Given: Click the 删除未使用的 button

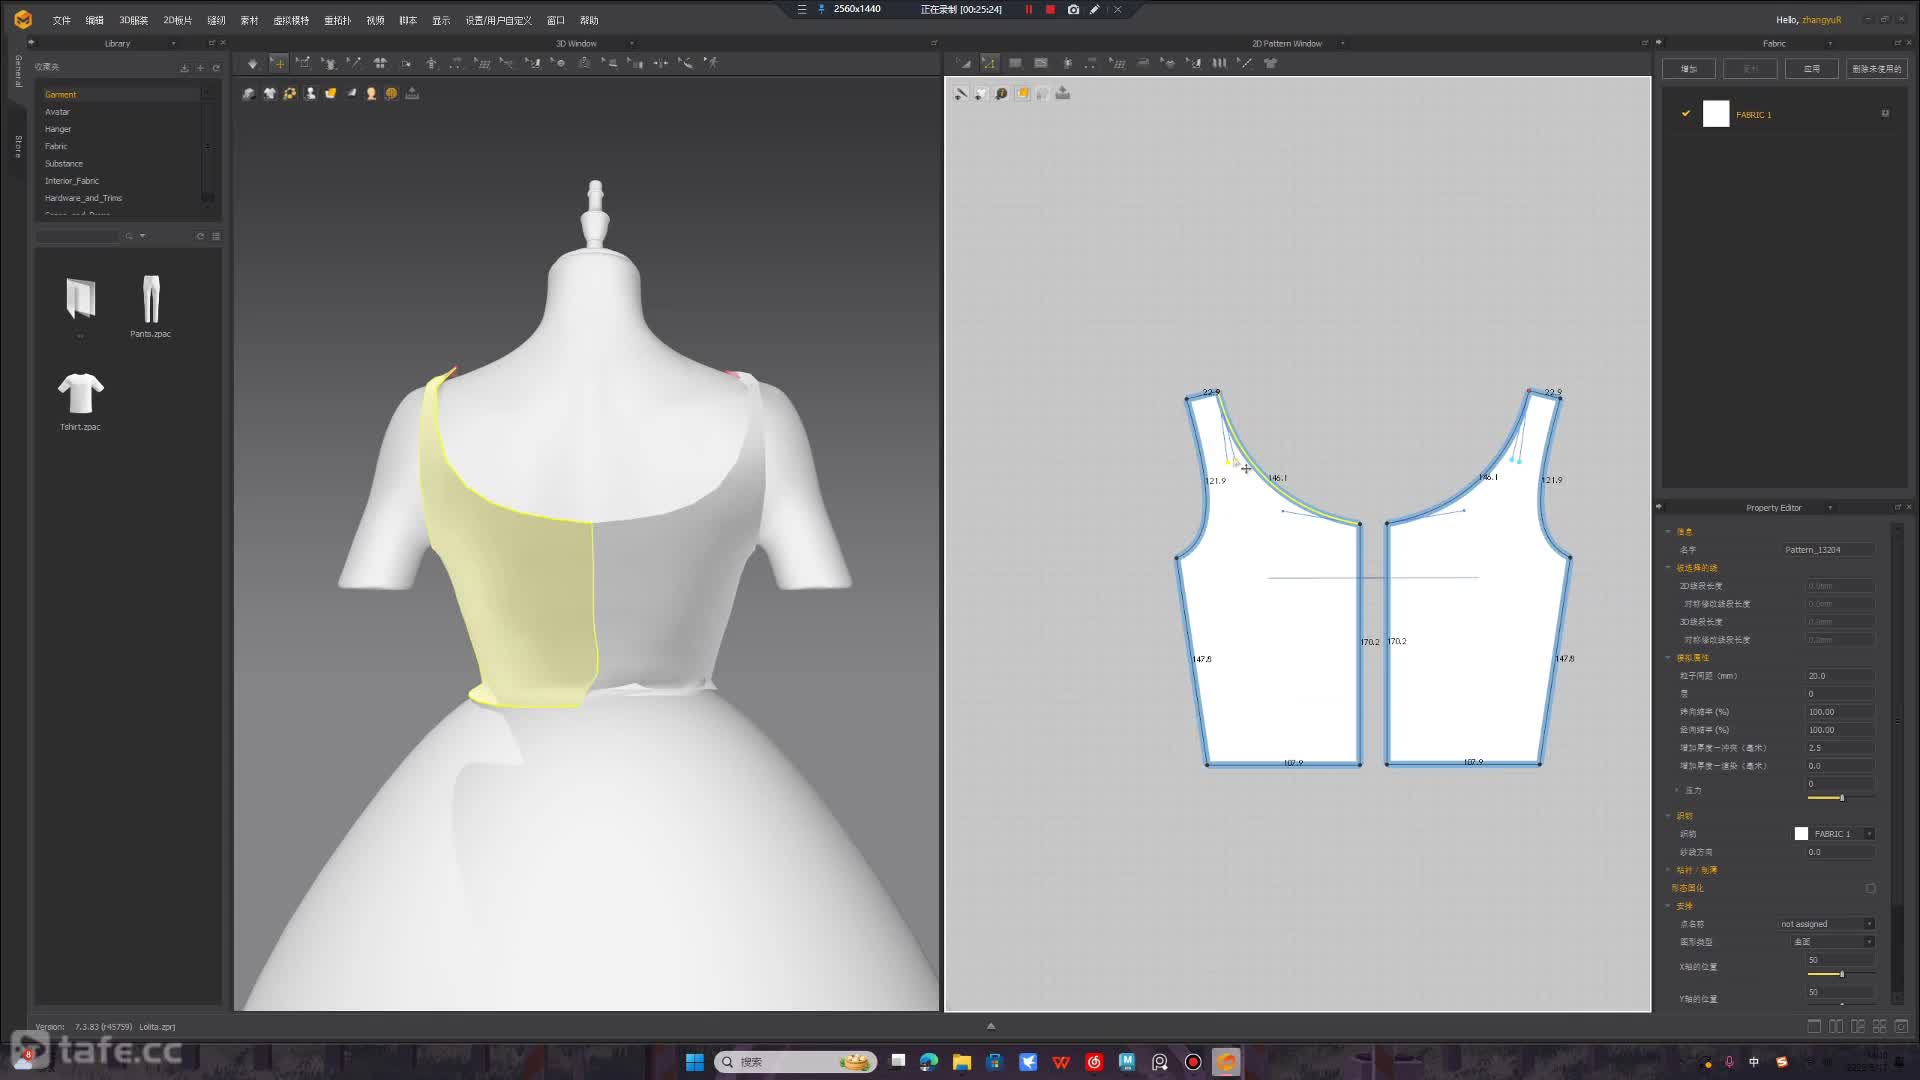Looking at the screenshot, I should (1877, 69).
